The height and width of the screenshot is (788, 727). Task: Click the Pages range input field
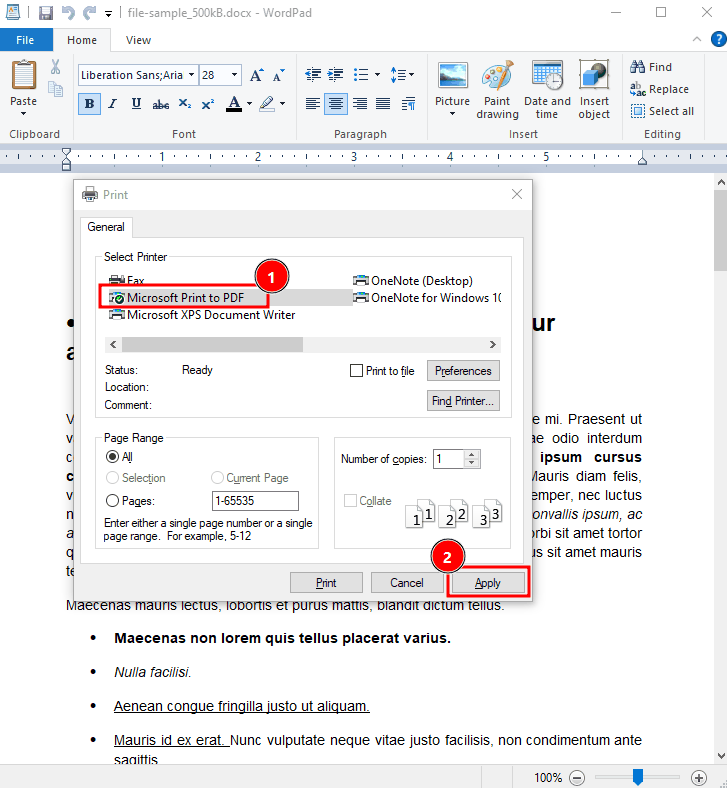(x=255, y=501)
